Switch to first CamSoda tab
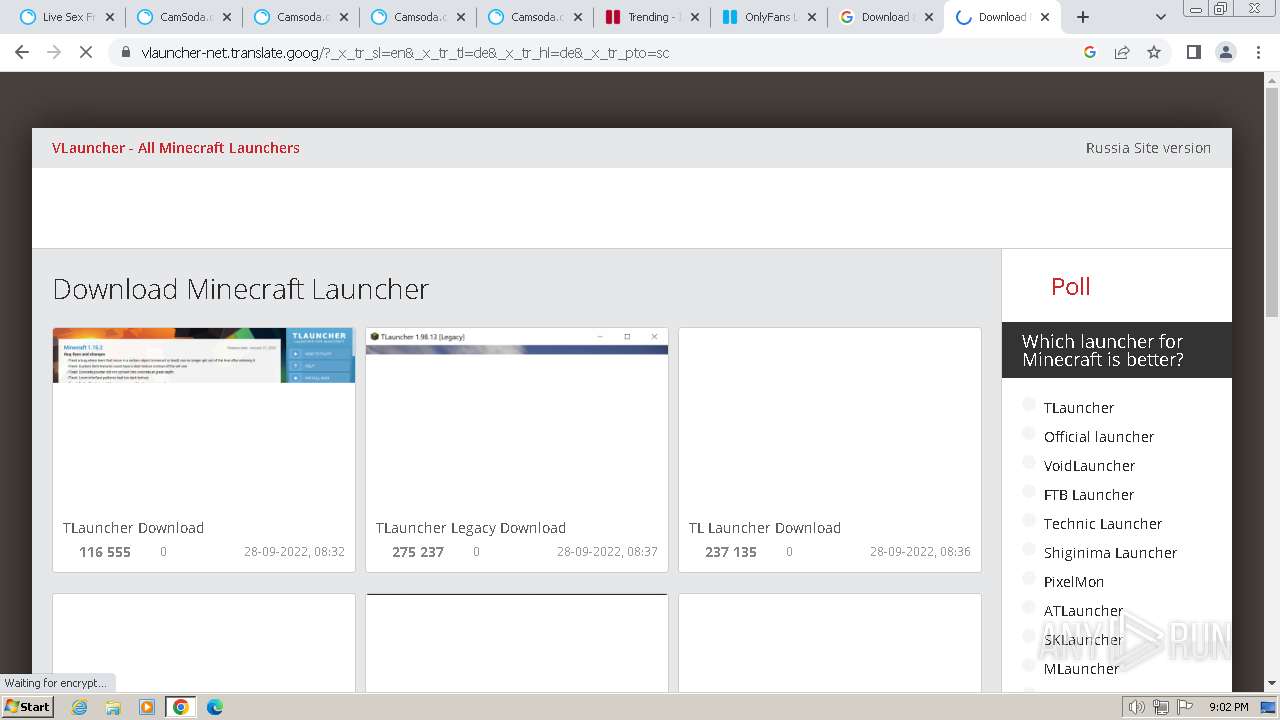The image size is (1280, 720). click(x=183, y=17)
